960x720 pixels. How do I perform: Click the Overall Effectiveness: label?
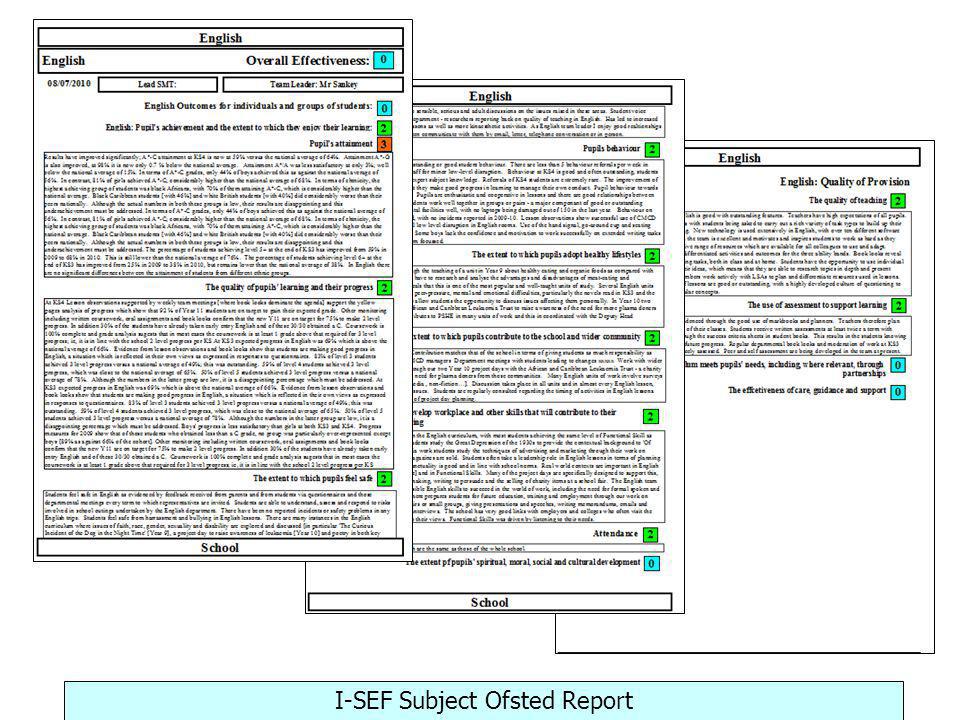click(308, 61)
